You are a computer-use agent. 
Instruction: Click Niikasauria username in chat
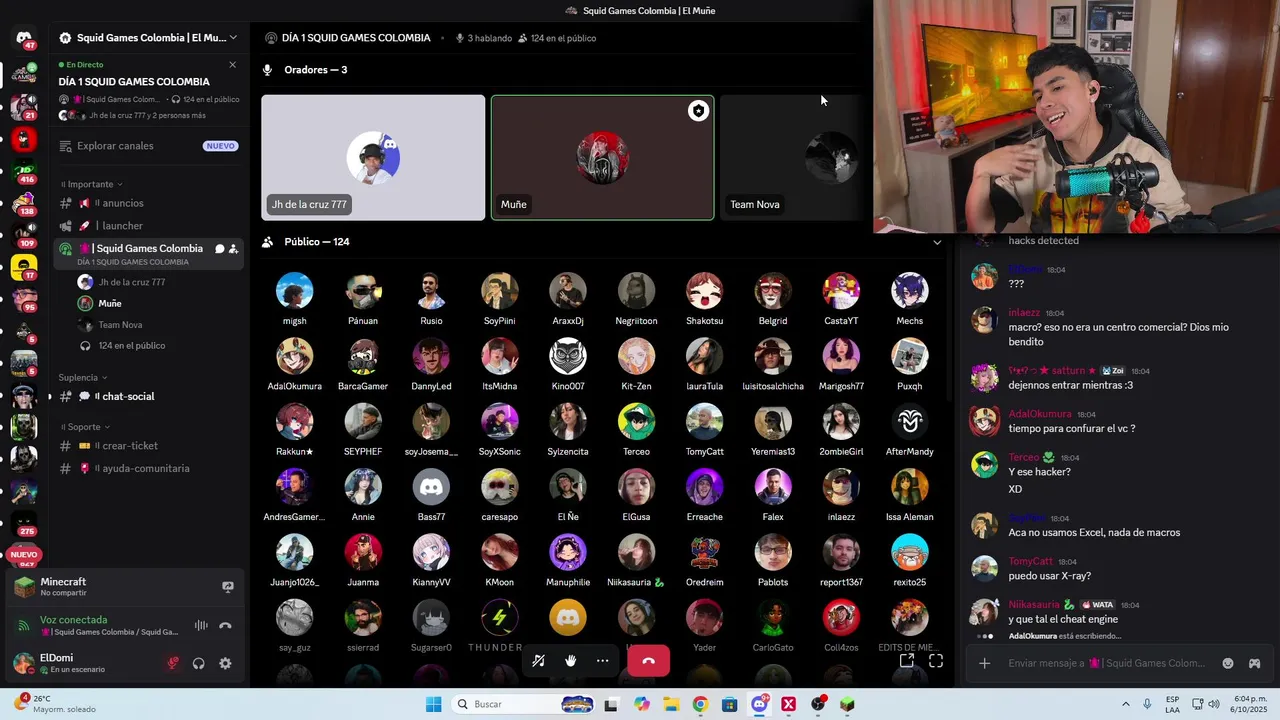coord(1035,605)
